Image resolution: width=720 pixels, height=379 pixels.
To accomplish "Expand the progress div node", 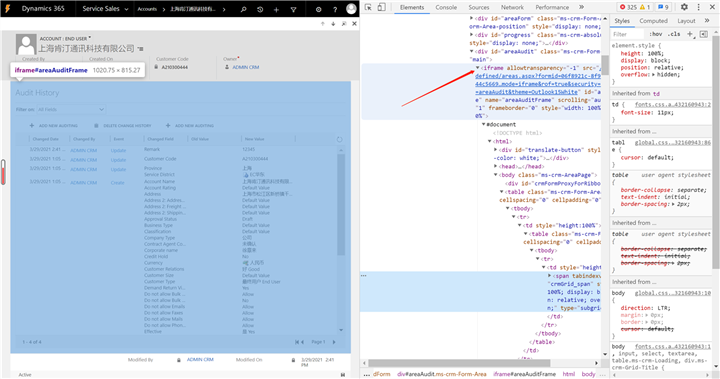I will pyautogui.click(x=471, y=35).
